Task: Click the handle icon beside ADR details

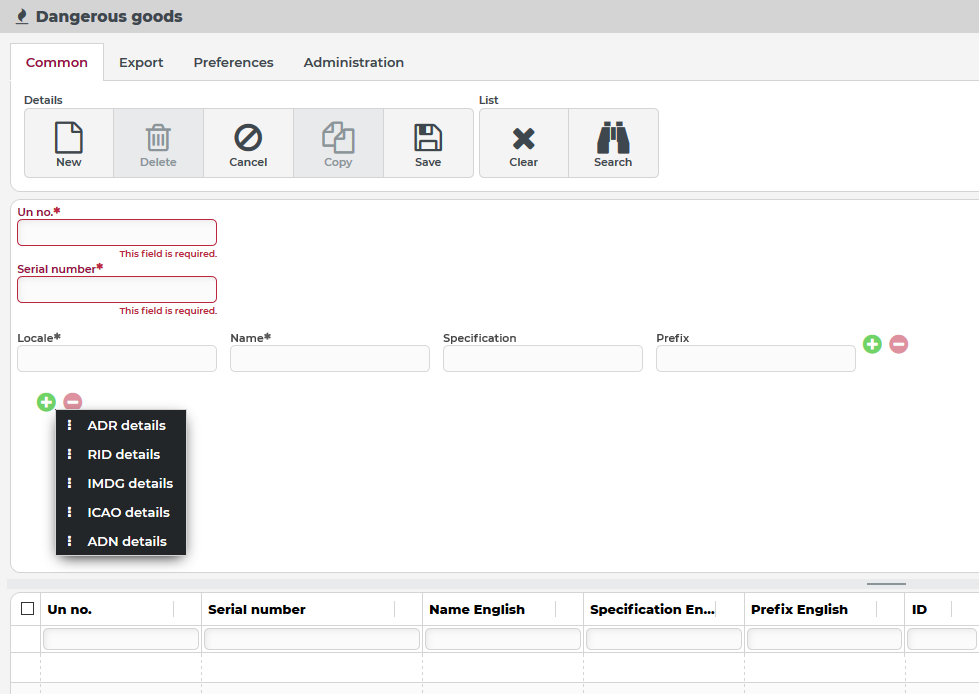Action: point(69,425)
